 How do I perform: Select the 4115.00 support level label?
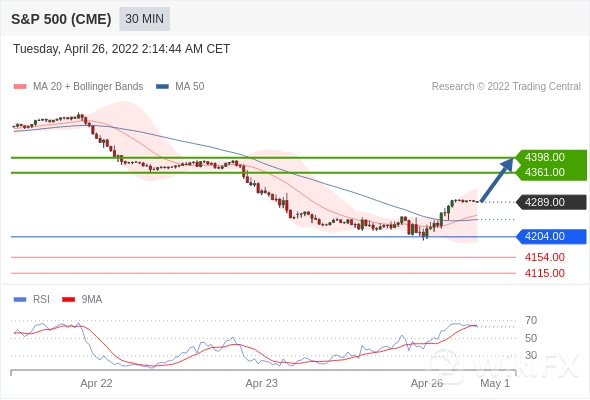545,273
